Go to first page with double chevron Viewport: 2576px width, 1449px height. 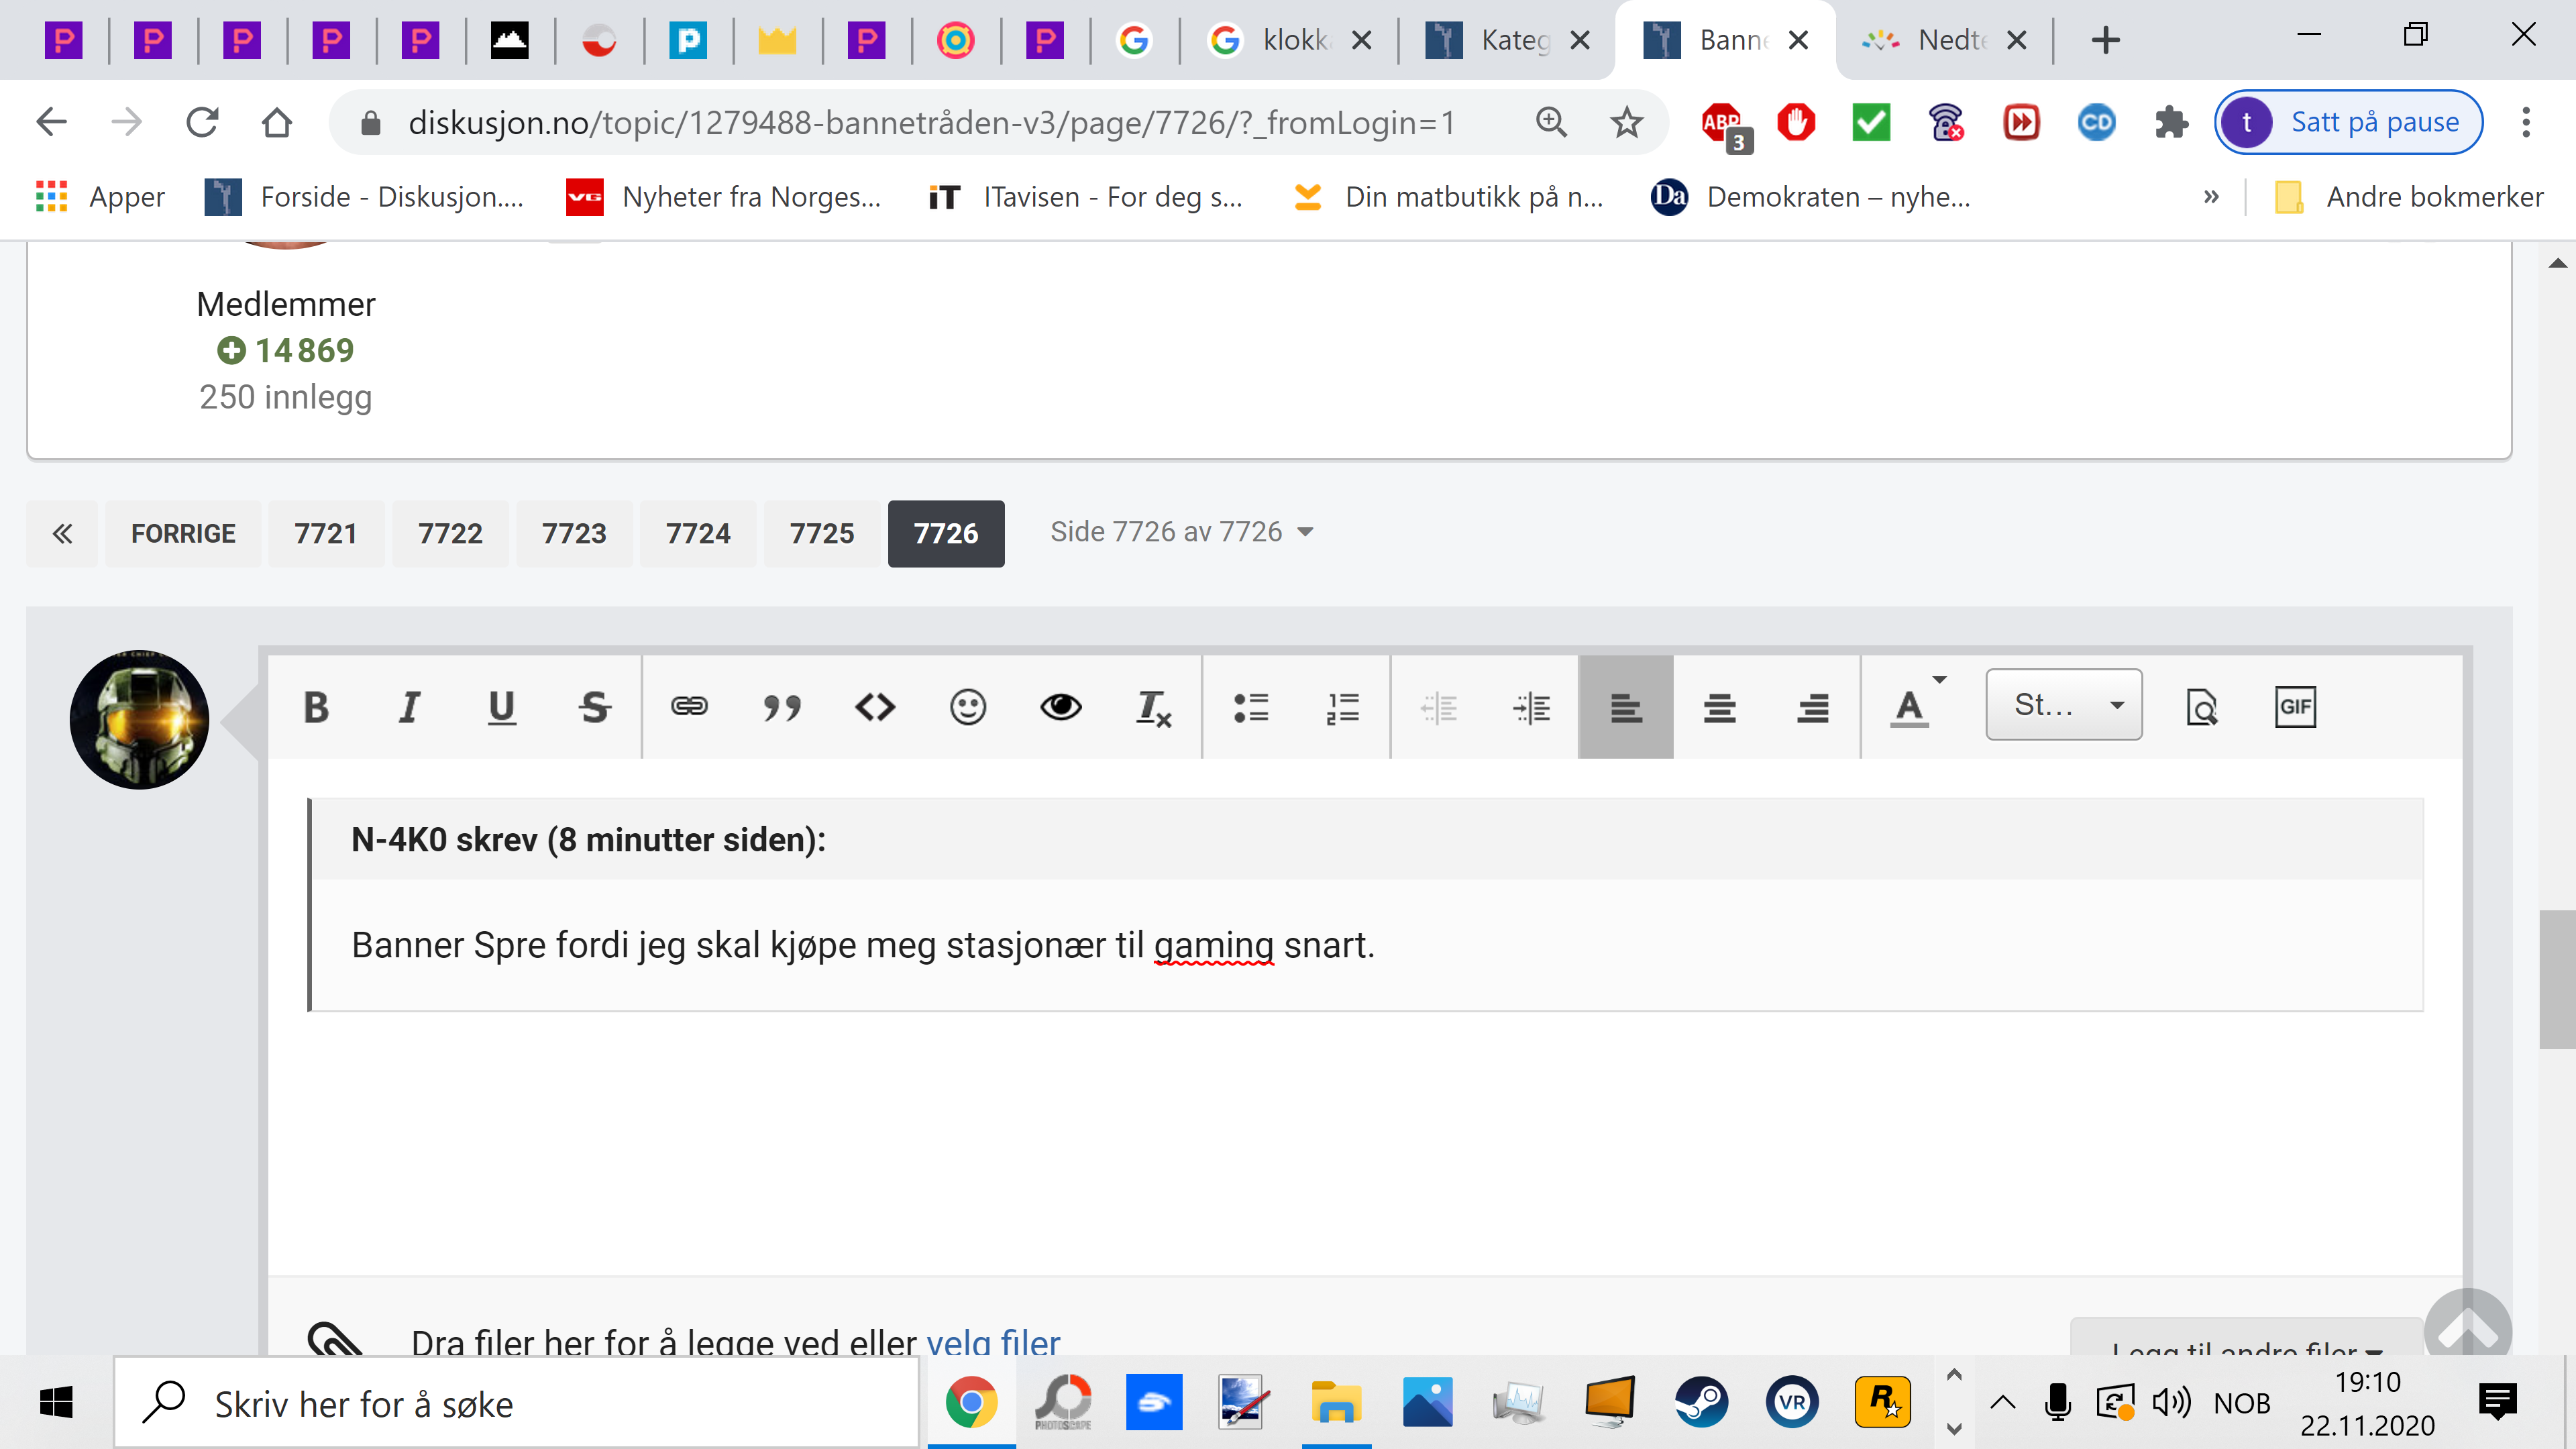point(62,533)
